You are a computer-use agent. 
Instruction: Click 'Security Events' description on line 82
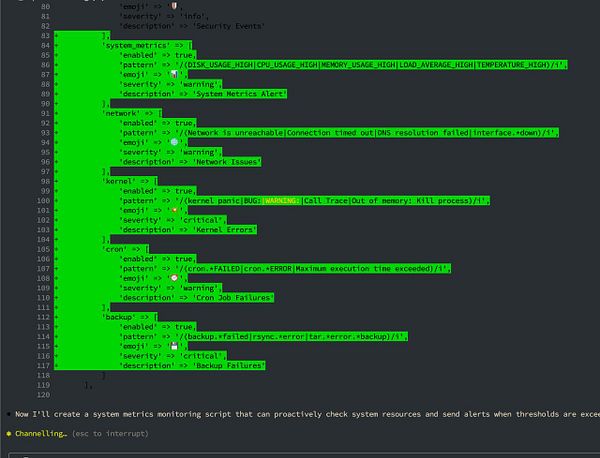(x=228, y=26)
